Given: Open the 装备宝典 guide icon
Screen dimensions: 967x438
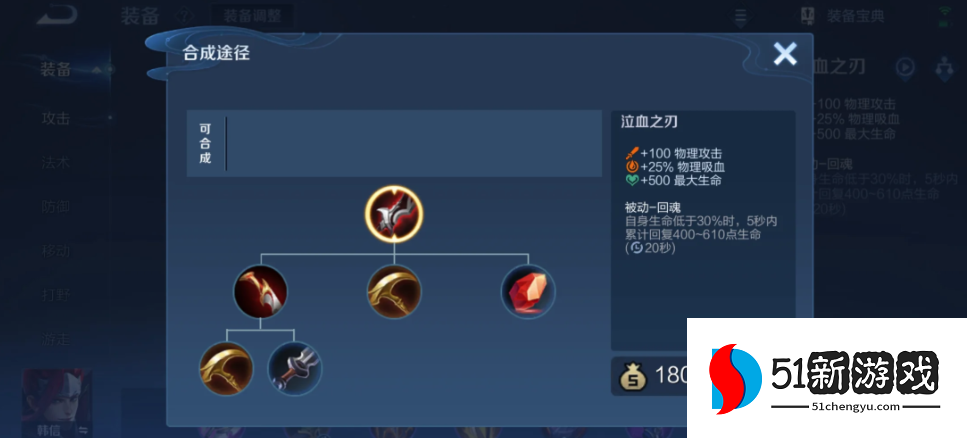Looking at the screenshot, I should coord(807,15).
